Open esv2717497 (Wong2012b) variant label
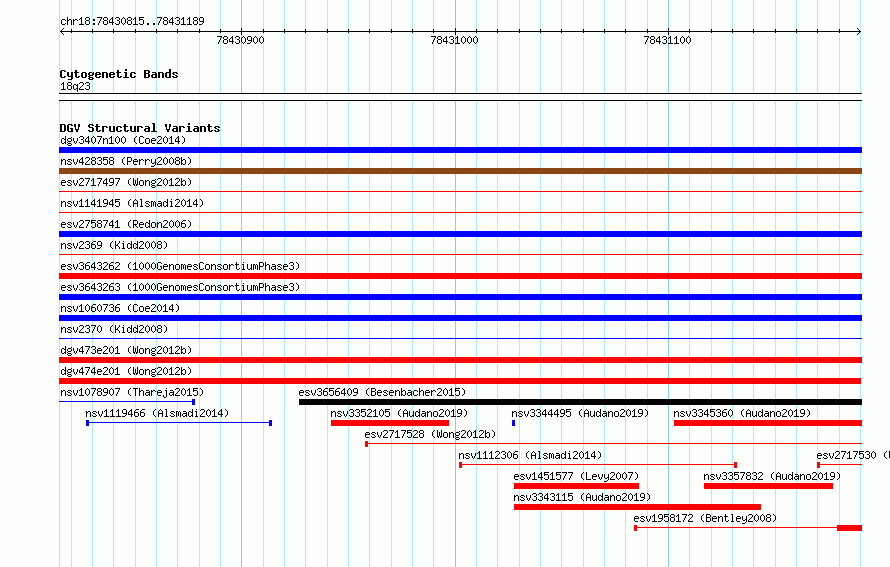Screen dimensions: 890x567 coord(126,182)
